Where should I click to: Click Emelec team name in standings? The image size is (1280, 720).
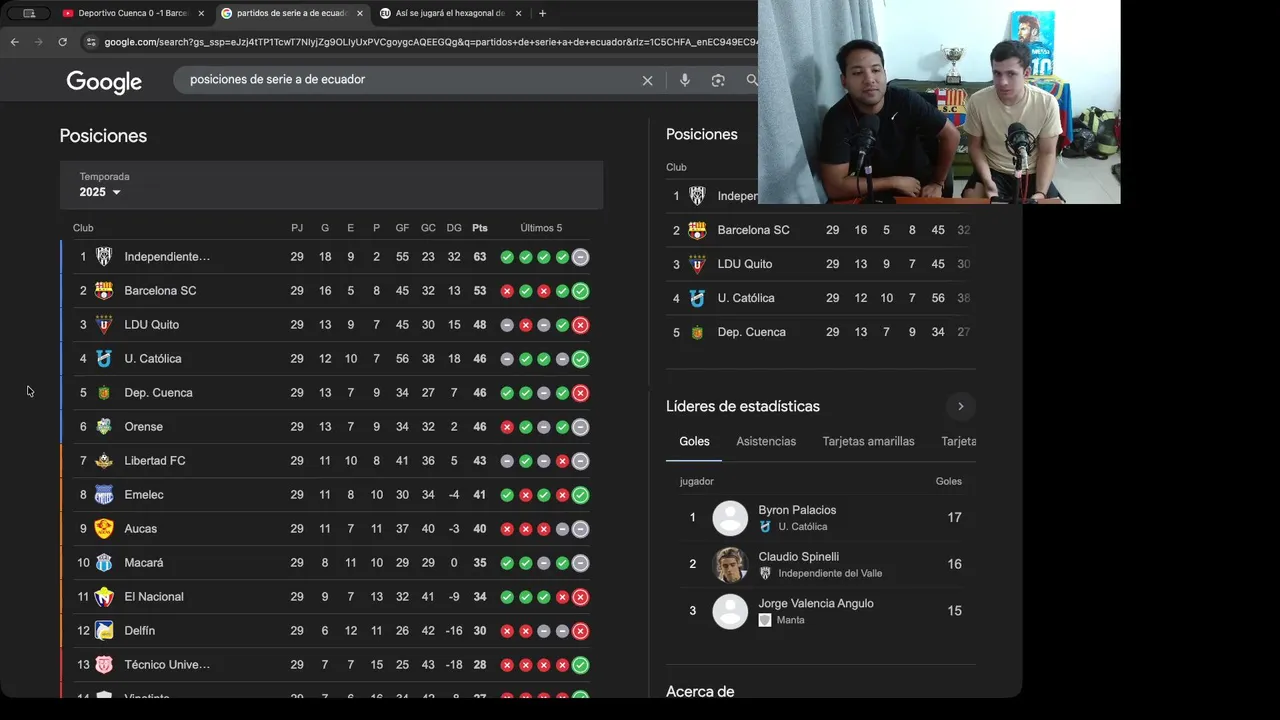[x=144, y=495]
